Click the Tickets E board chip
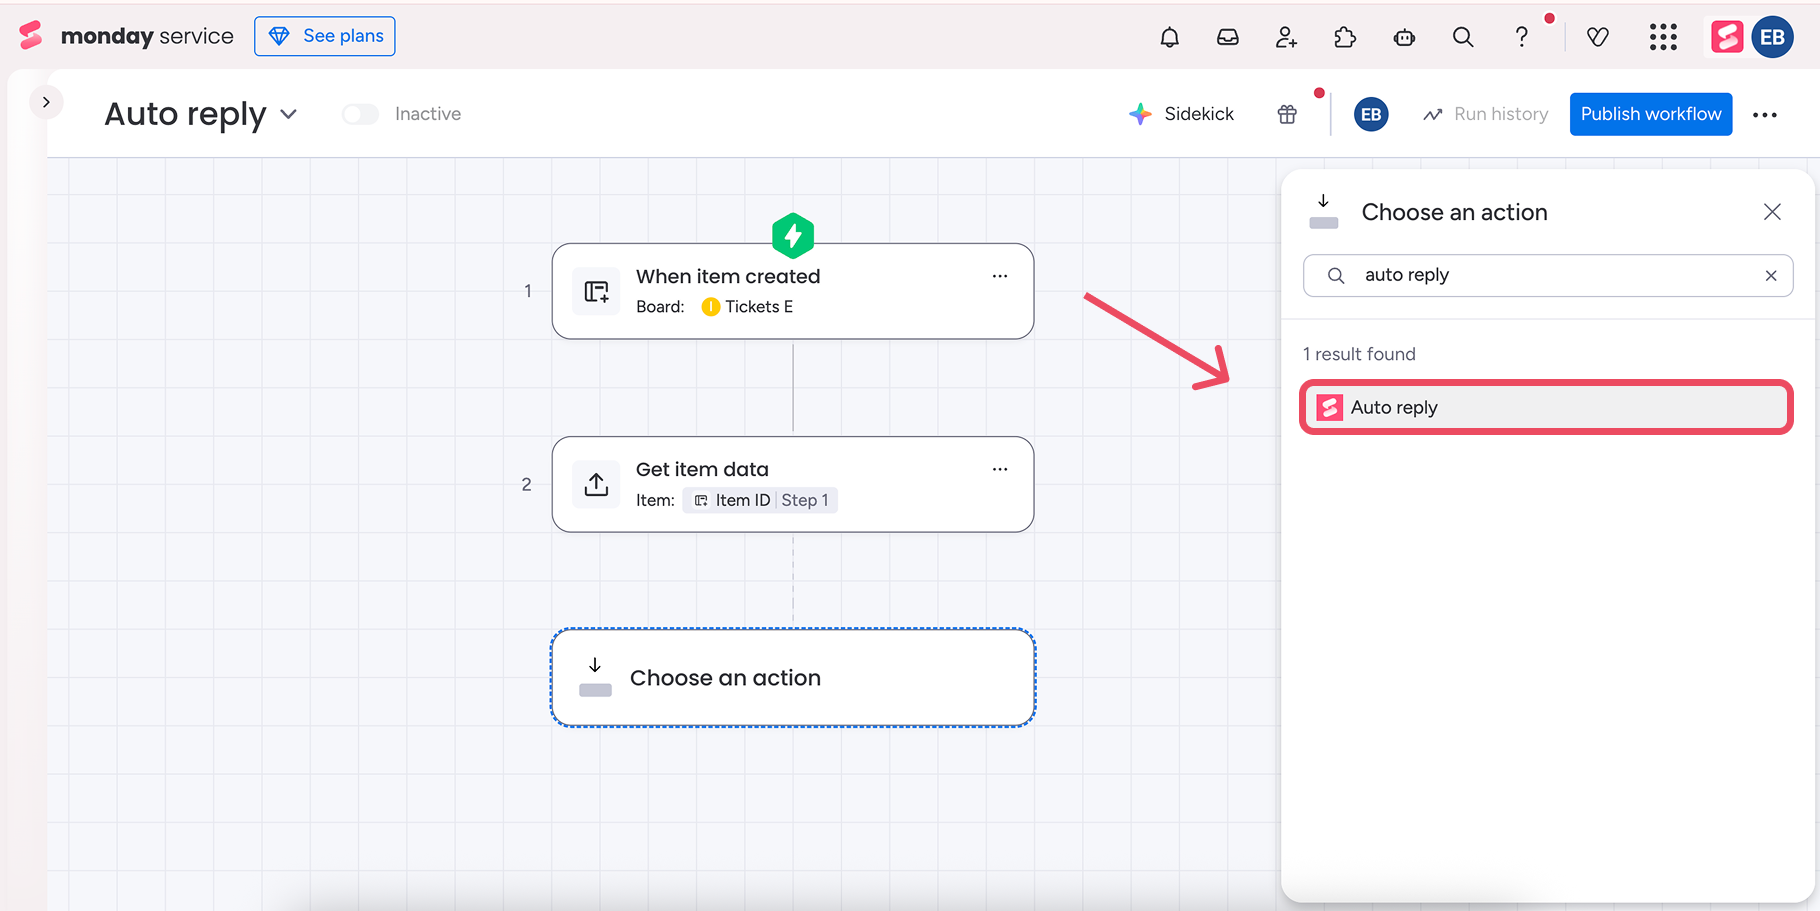The height and width of the screenshot is (911, 1820). 747,307
